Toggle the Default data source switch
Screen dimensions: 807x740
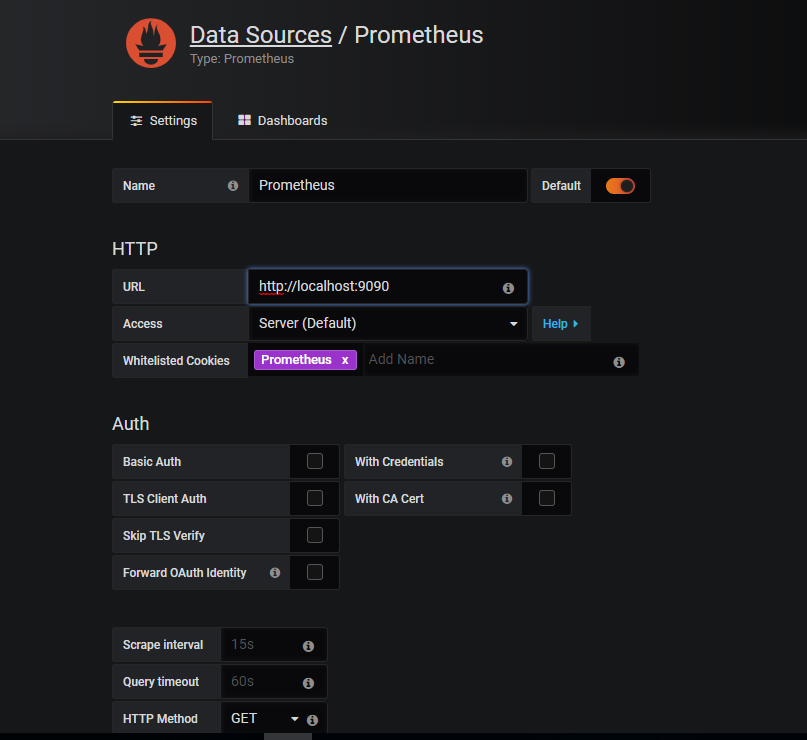620,186
